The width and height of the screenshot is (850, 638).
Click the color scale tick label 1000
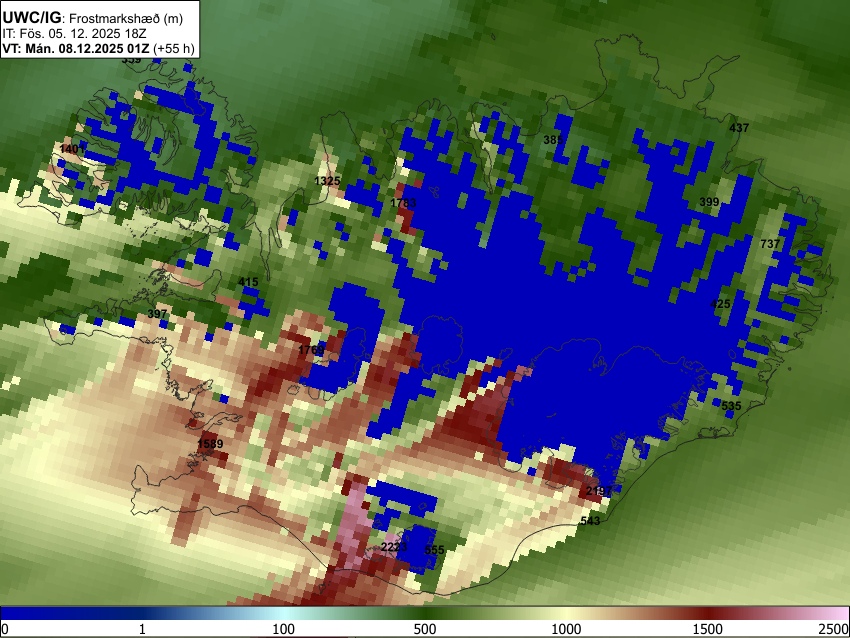566,629
